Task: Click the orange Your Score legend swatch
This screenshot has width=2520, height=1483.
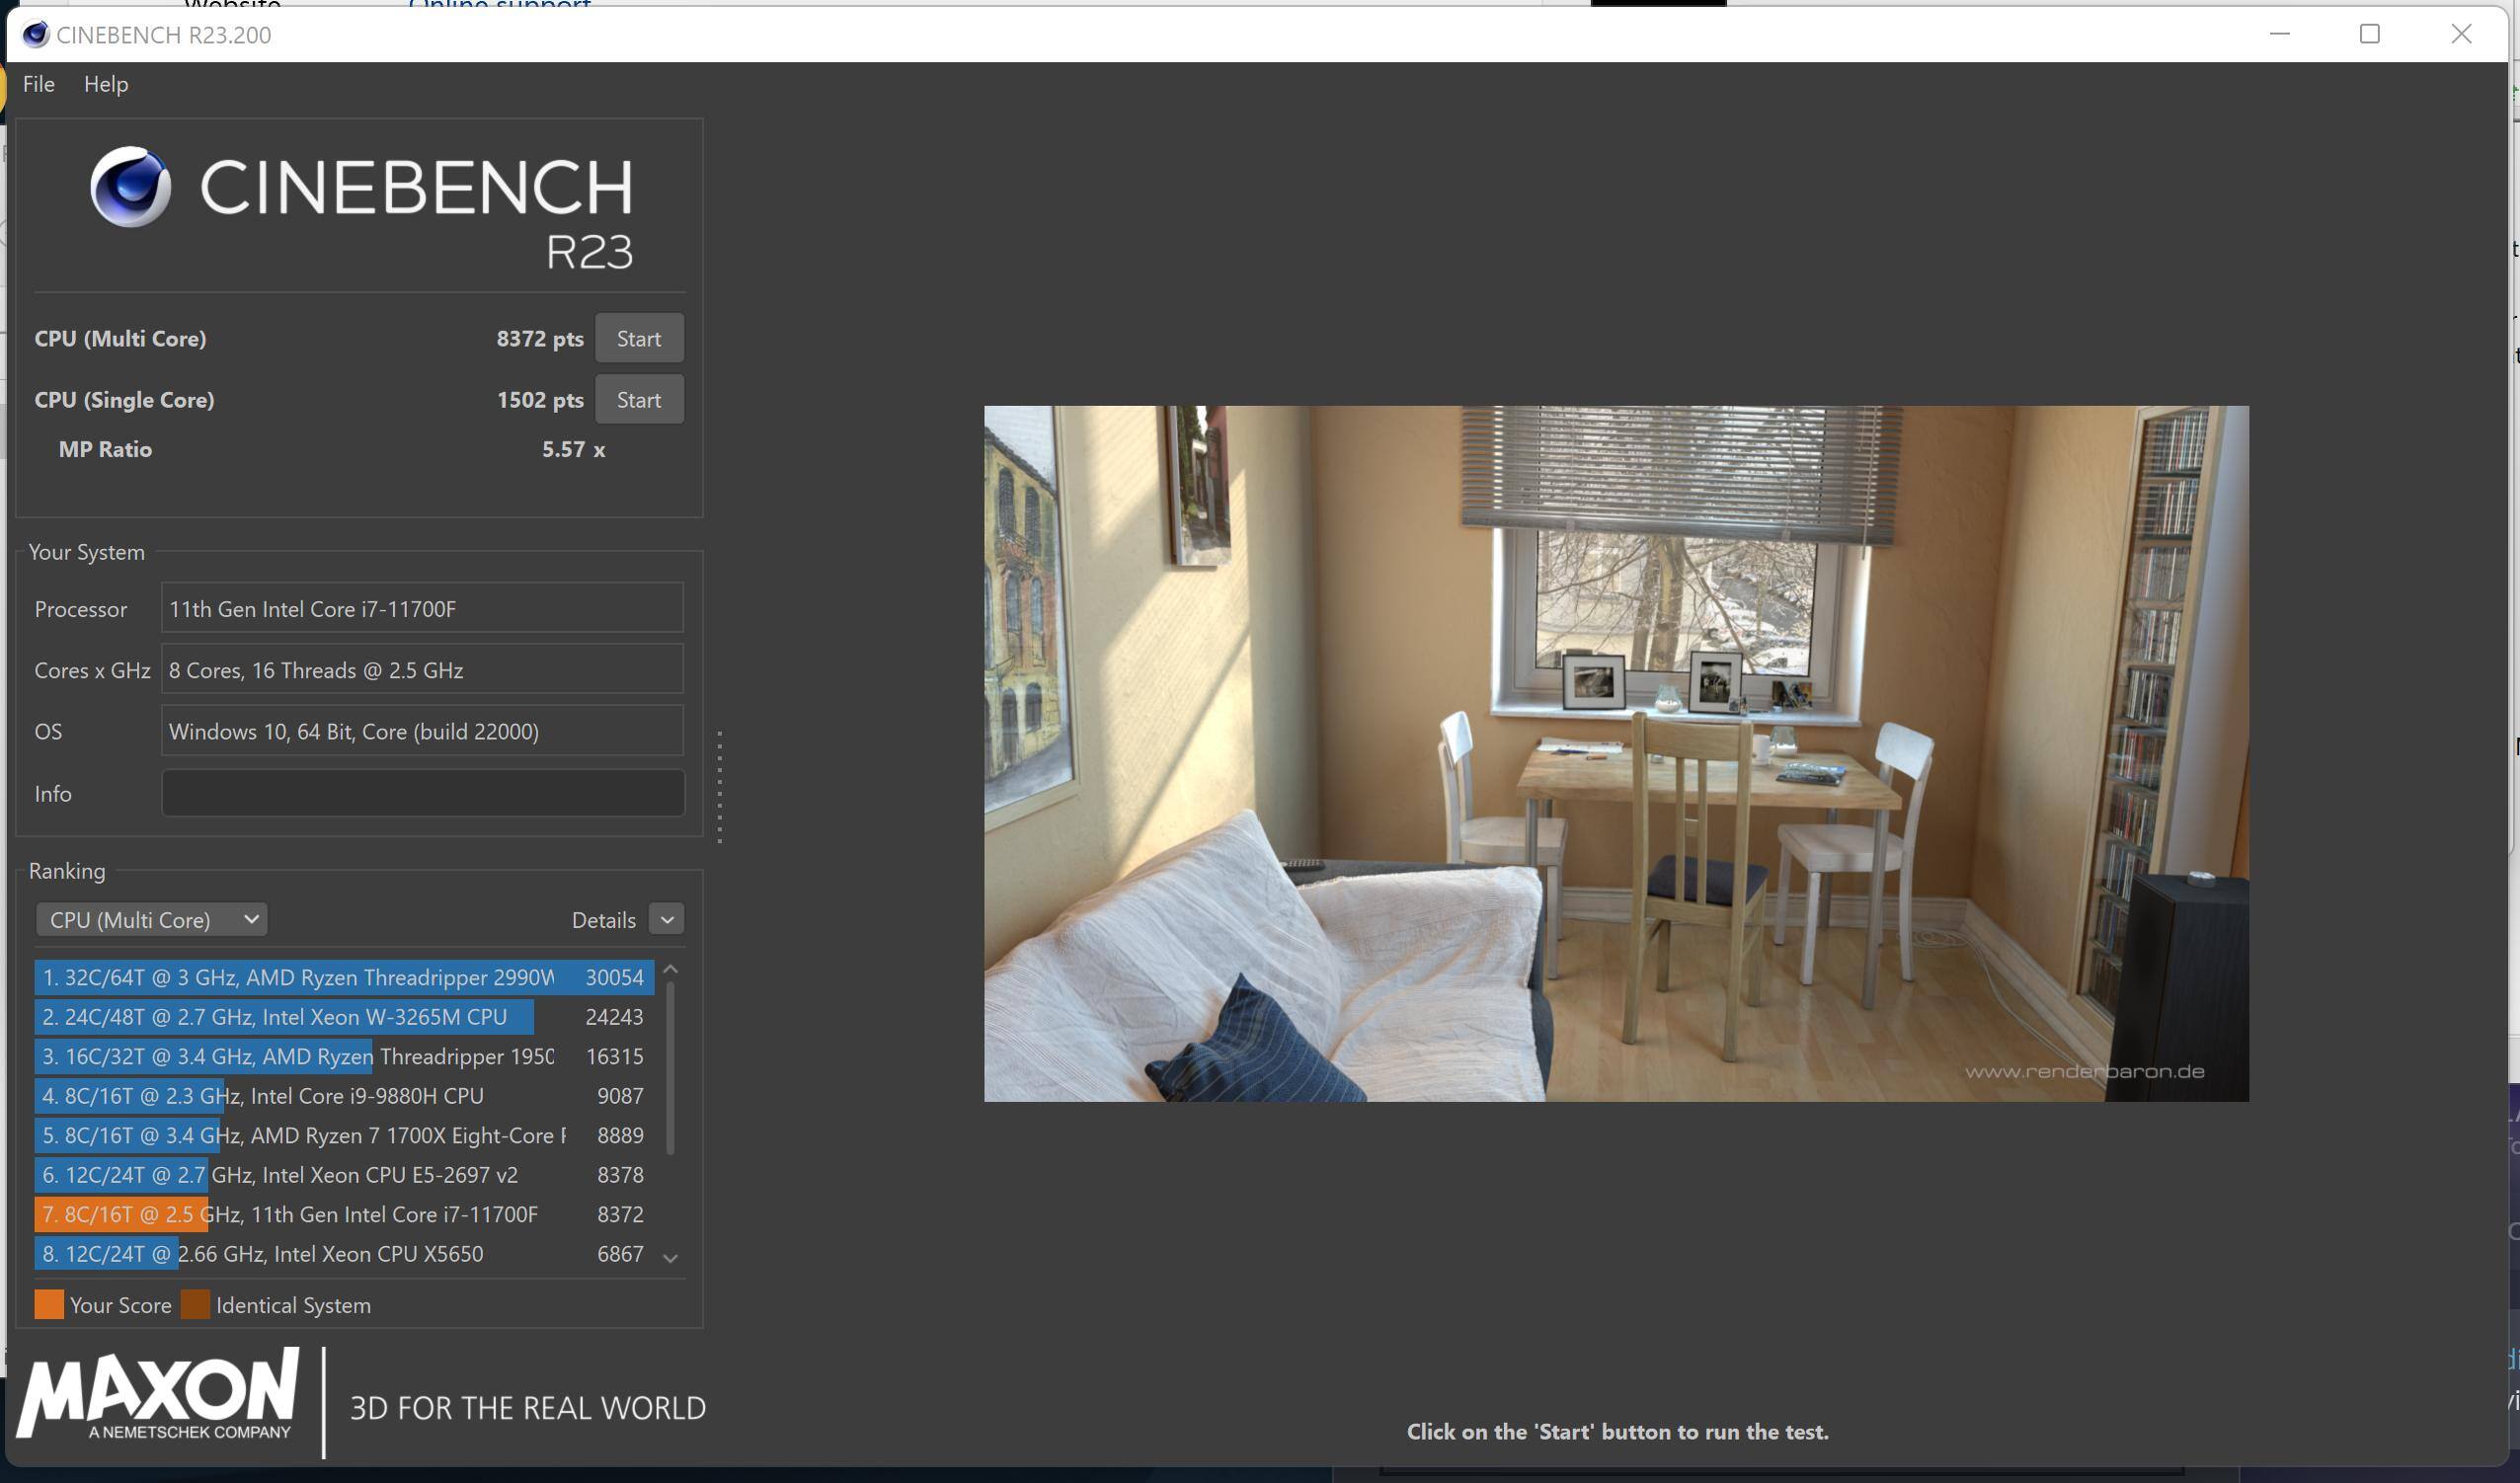Action: [x=49, y=1305]
